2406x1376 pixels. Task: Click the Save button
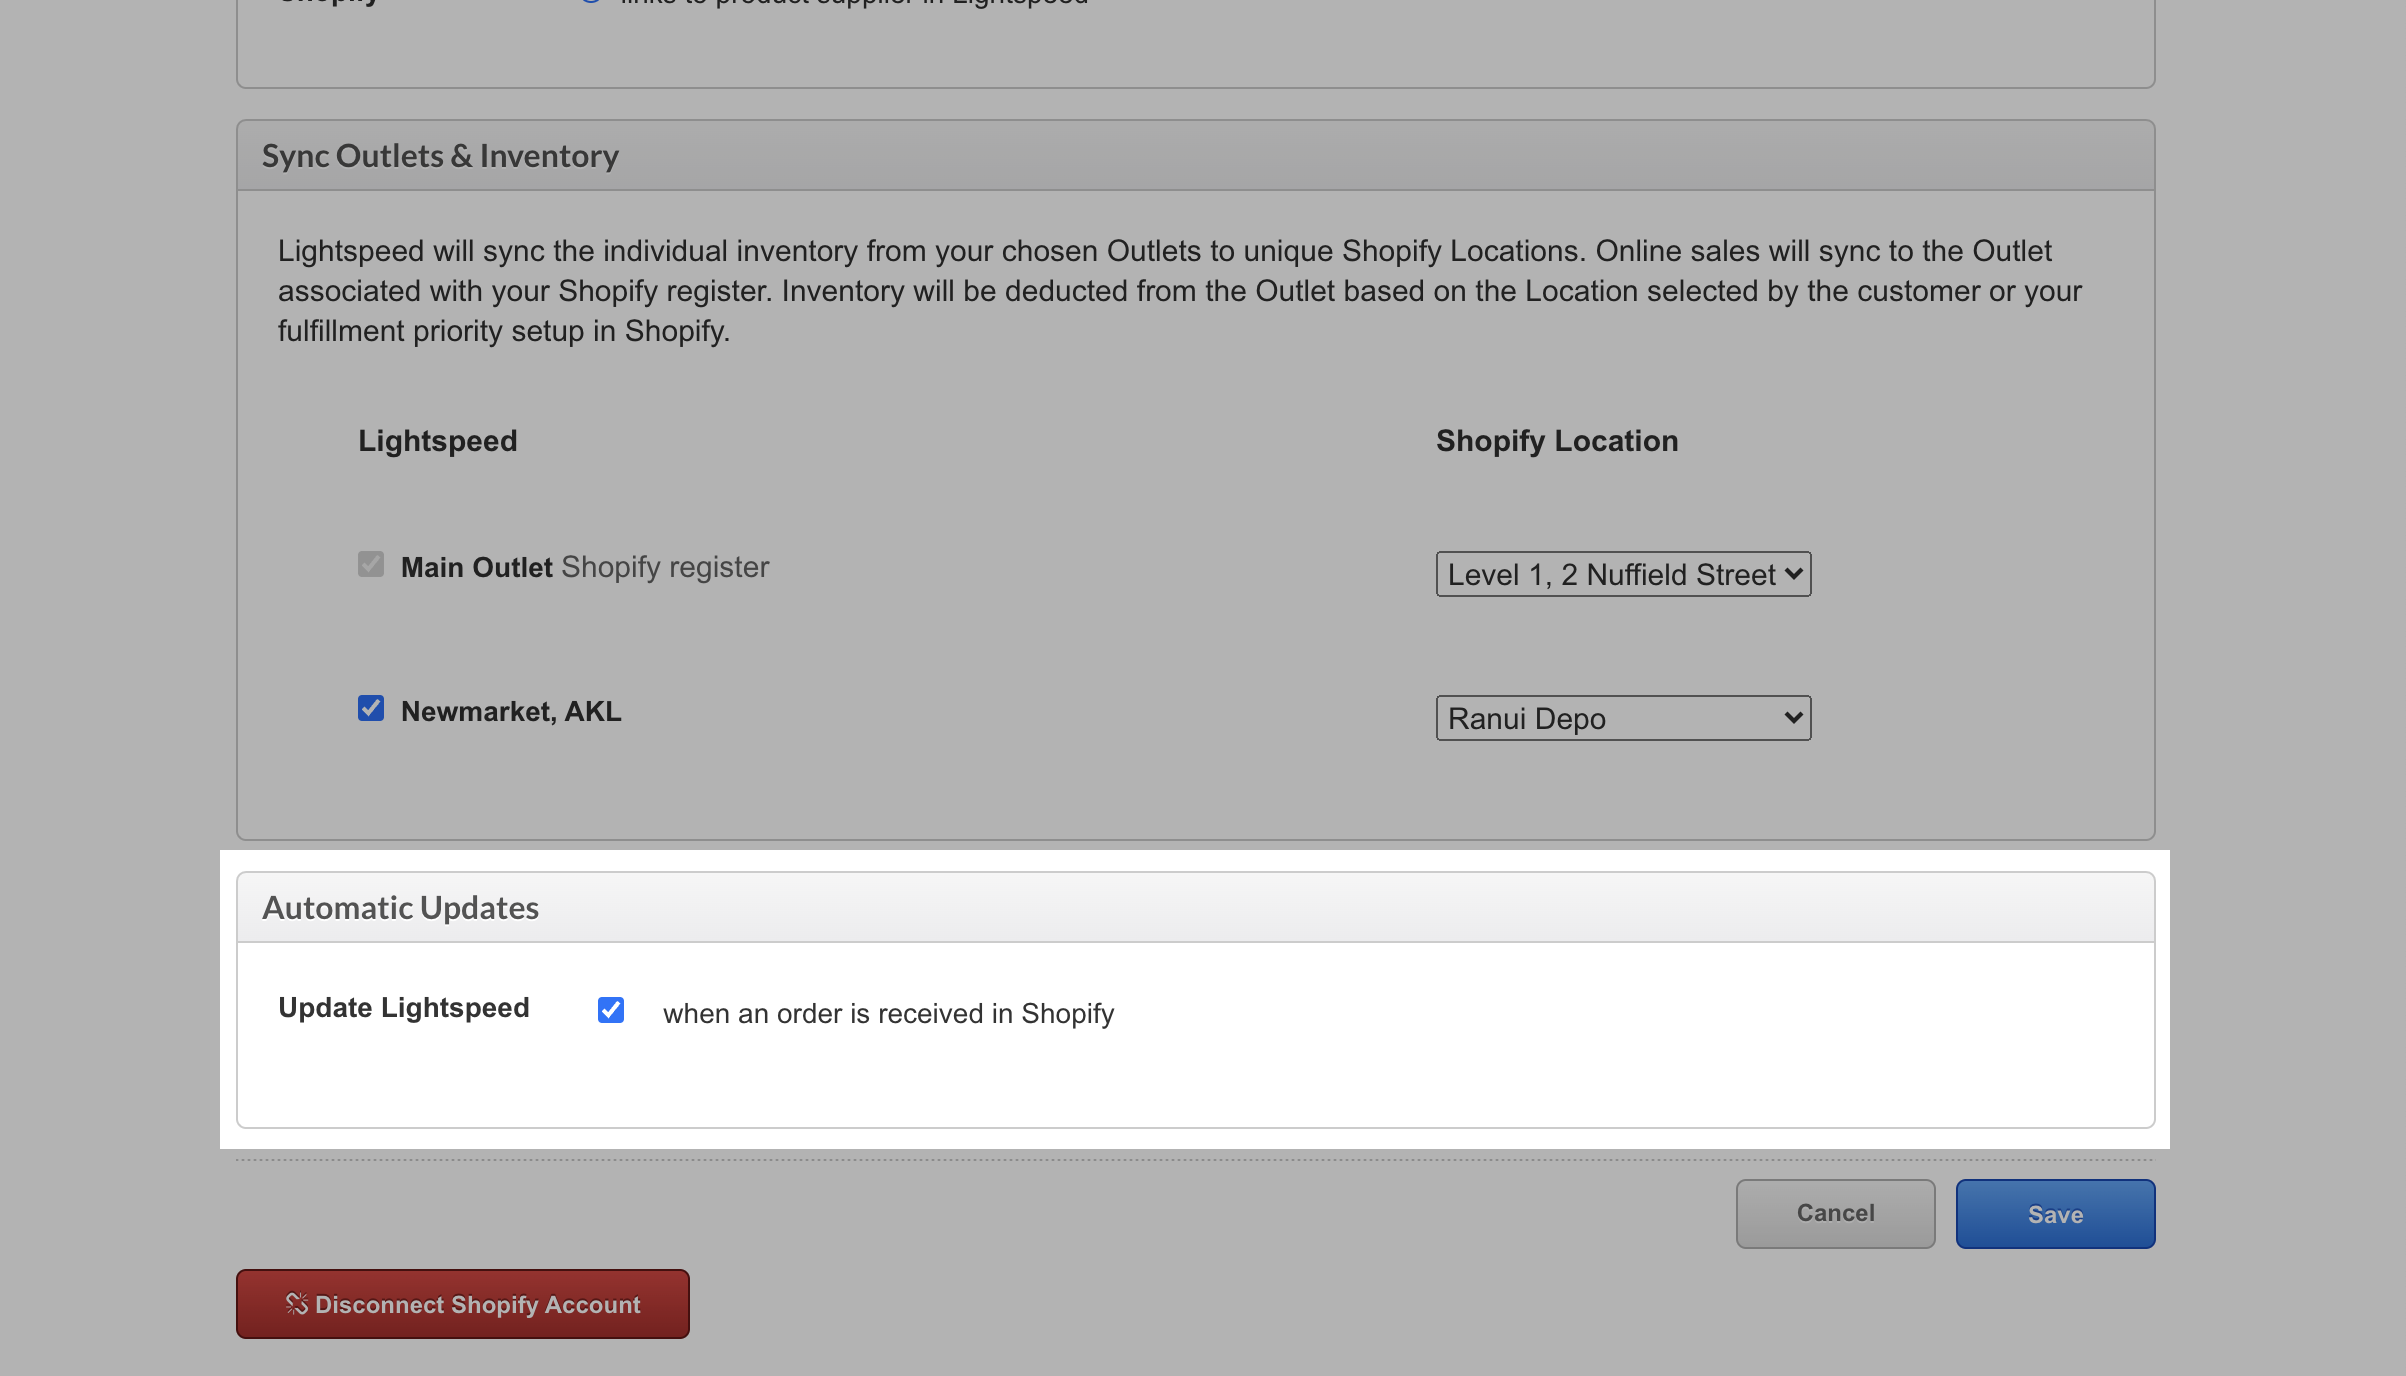[x=2055, y=1214]
